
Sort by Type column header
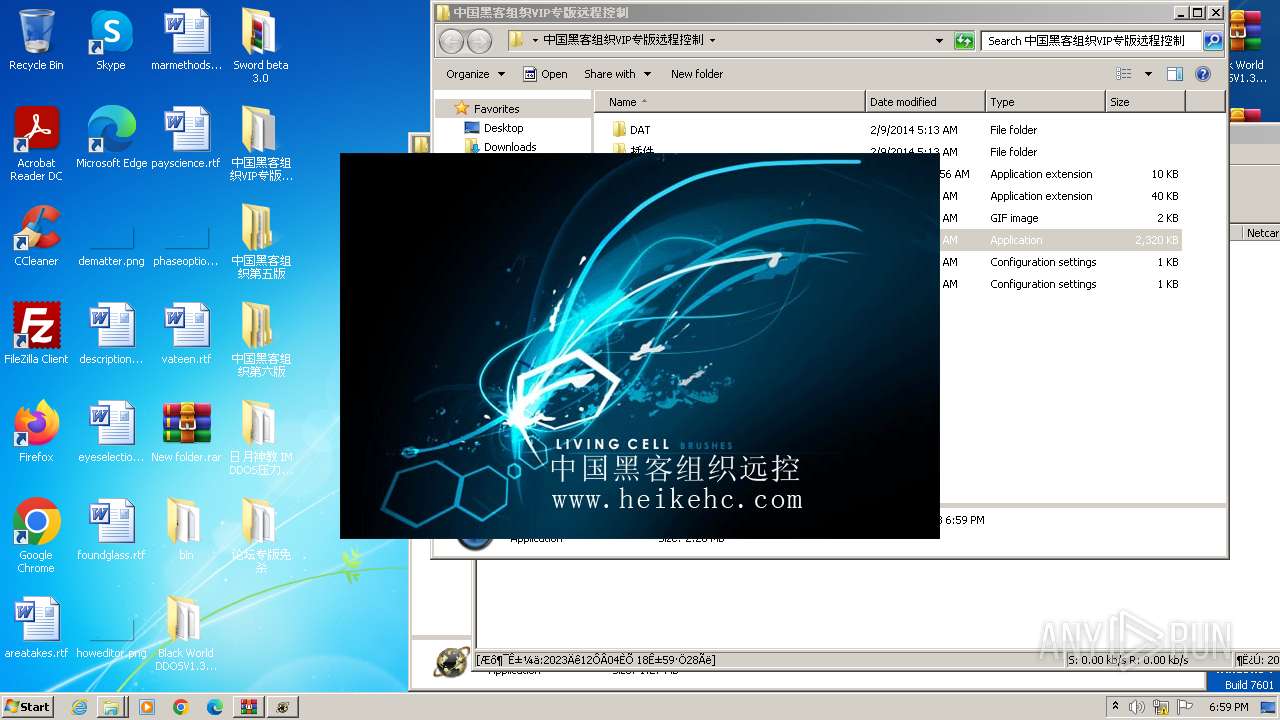(1045, 102)
